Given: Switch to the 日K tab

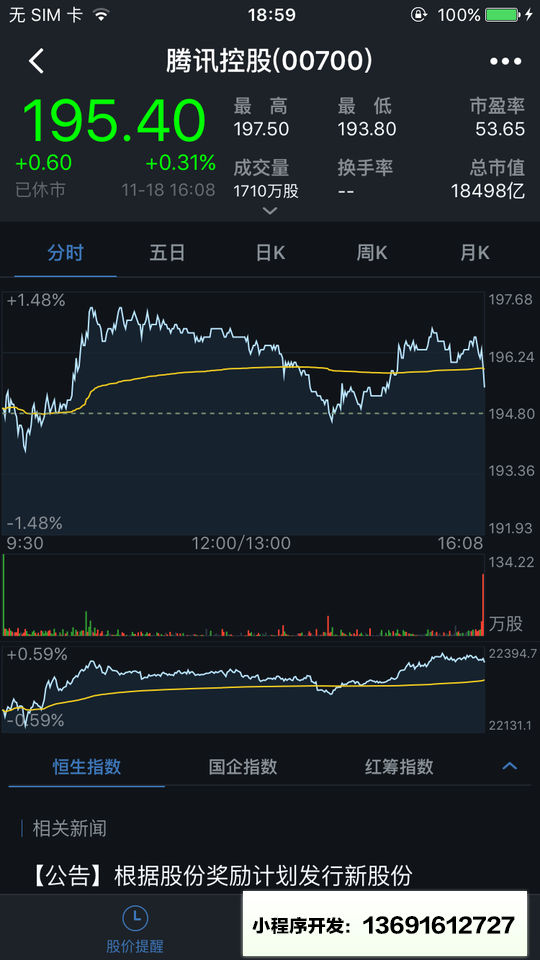Looking at the screenshot, I should [x=270, y=253].
